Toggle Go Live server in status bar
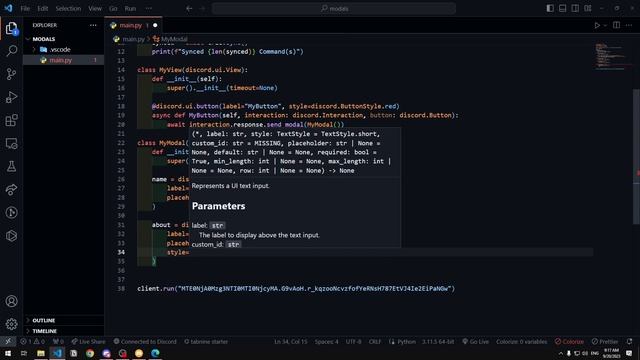The image size is (640, 360). point(476,342)
